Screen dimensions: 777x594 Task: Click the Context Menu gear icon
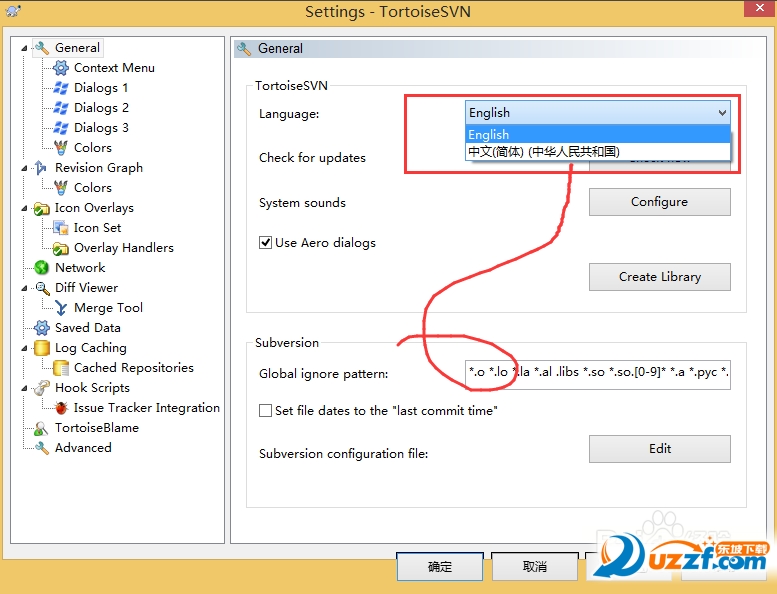(x=61, y=68)
